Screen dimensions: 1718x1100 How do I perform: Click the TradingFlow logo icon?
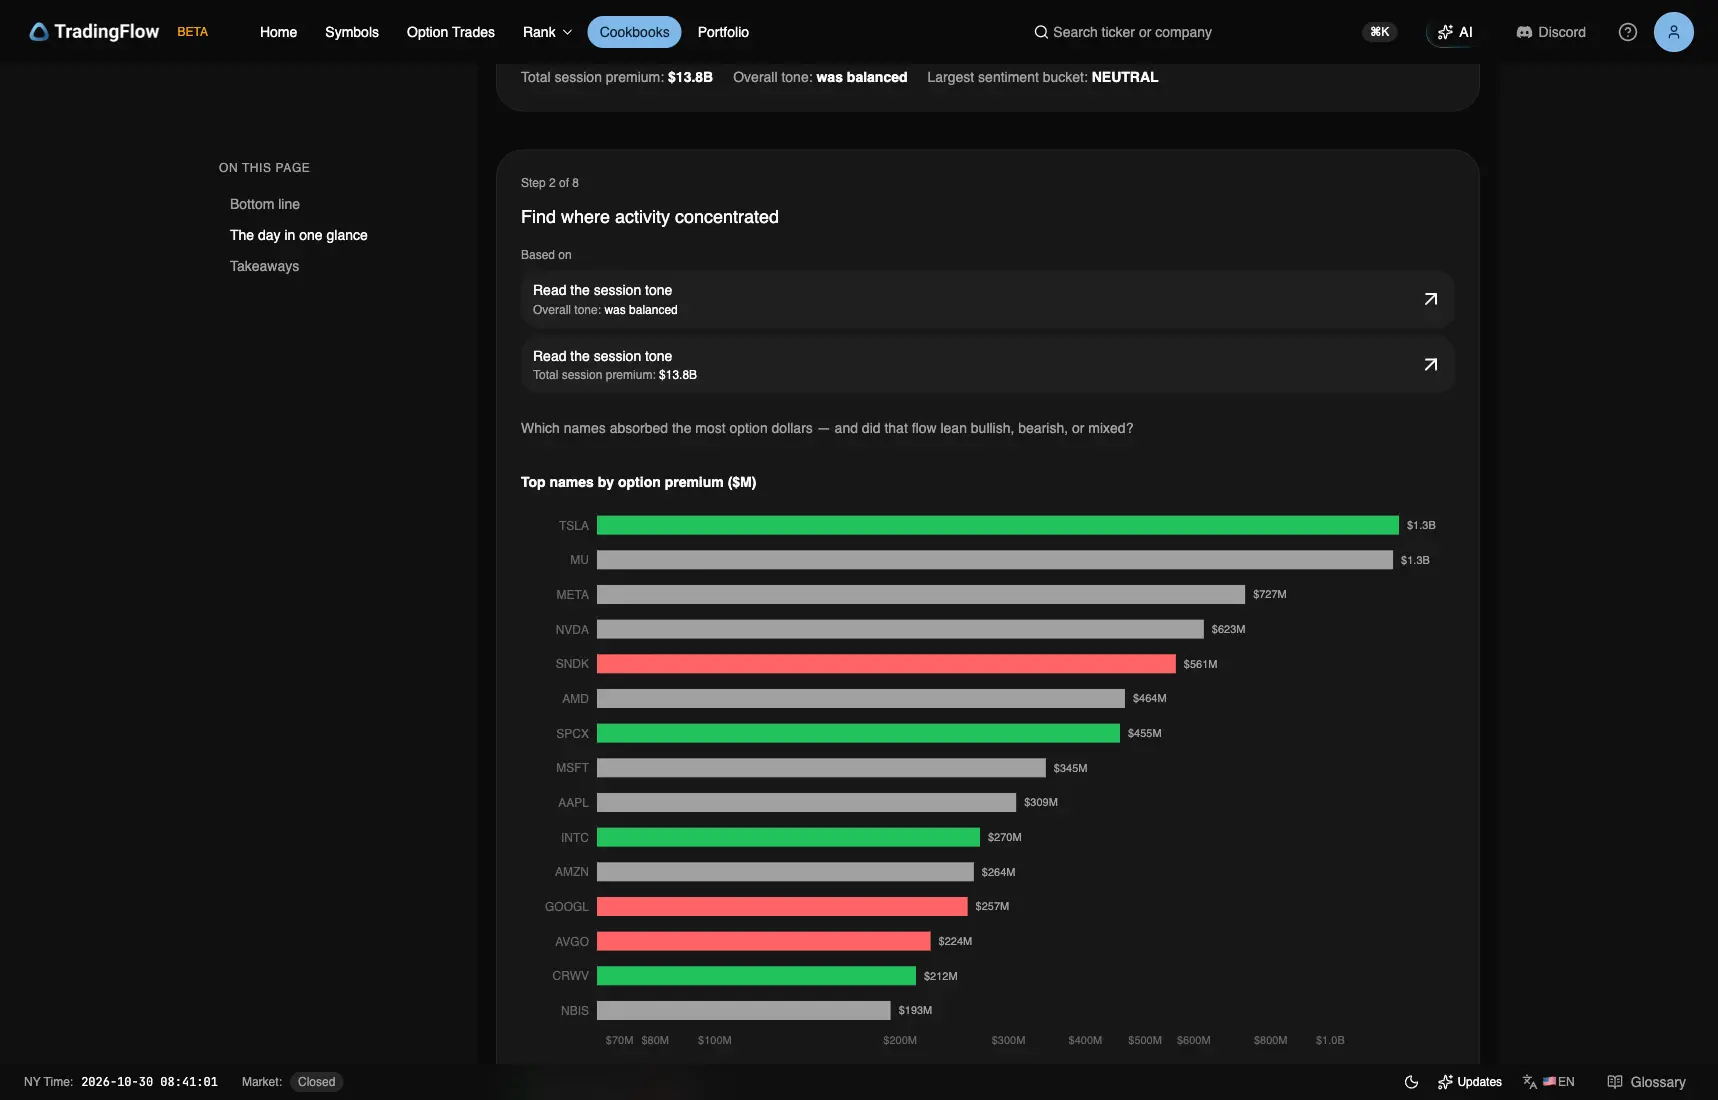[39, 32]
